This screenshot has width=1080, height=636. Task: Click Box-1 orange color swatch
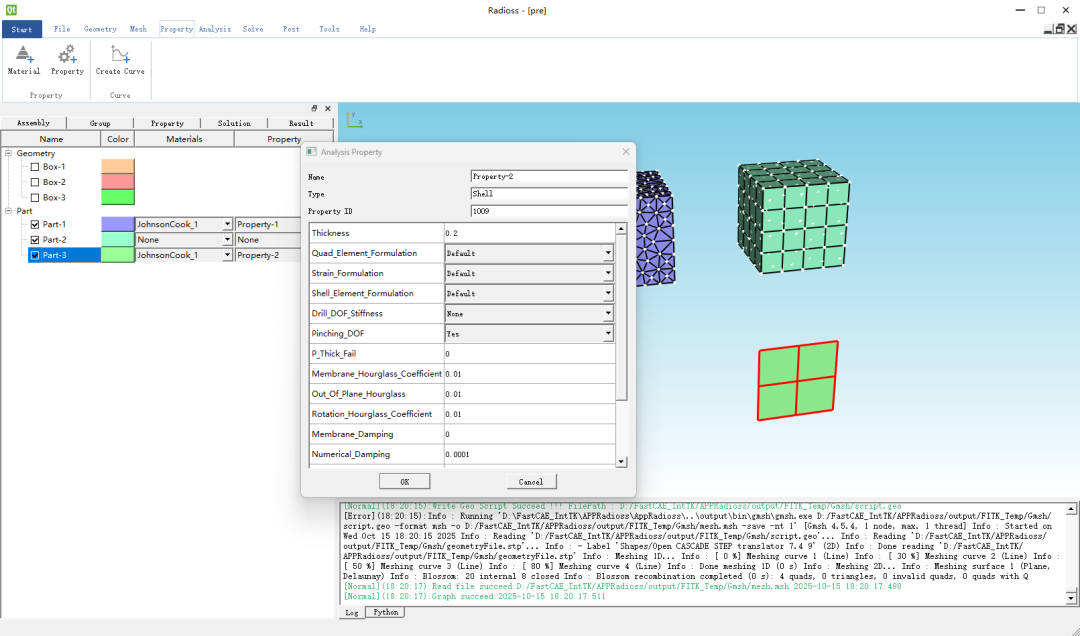coord(118,167)
